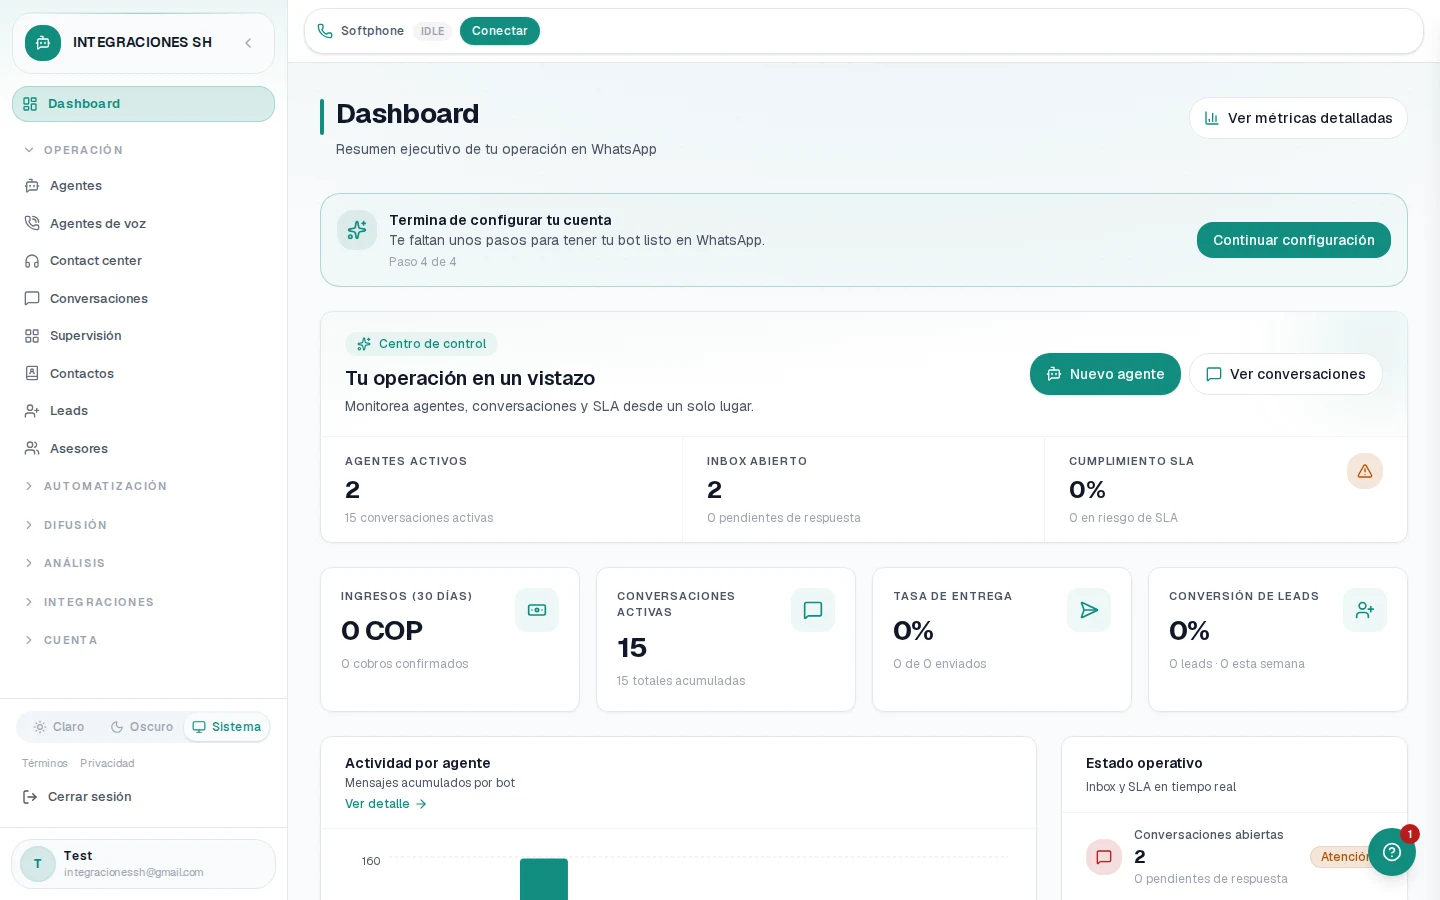Click the Tasa de entrega send icon

coord(1089,610)
